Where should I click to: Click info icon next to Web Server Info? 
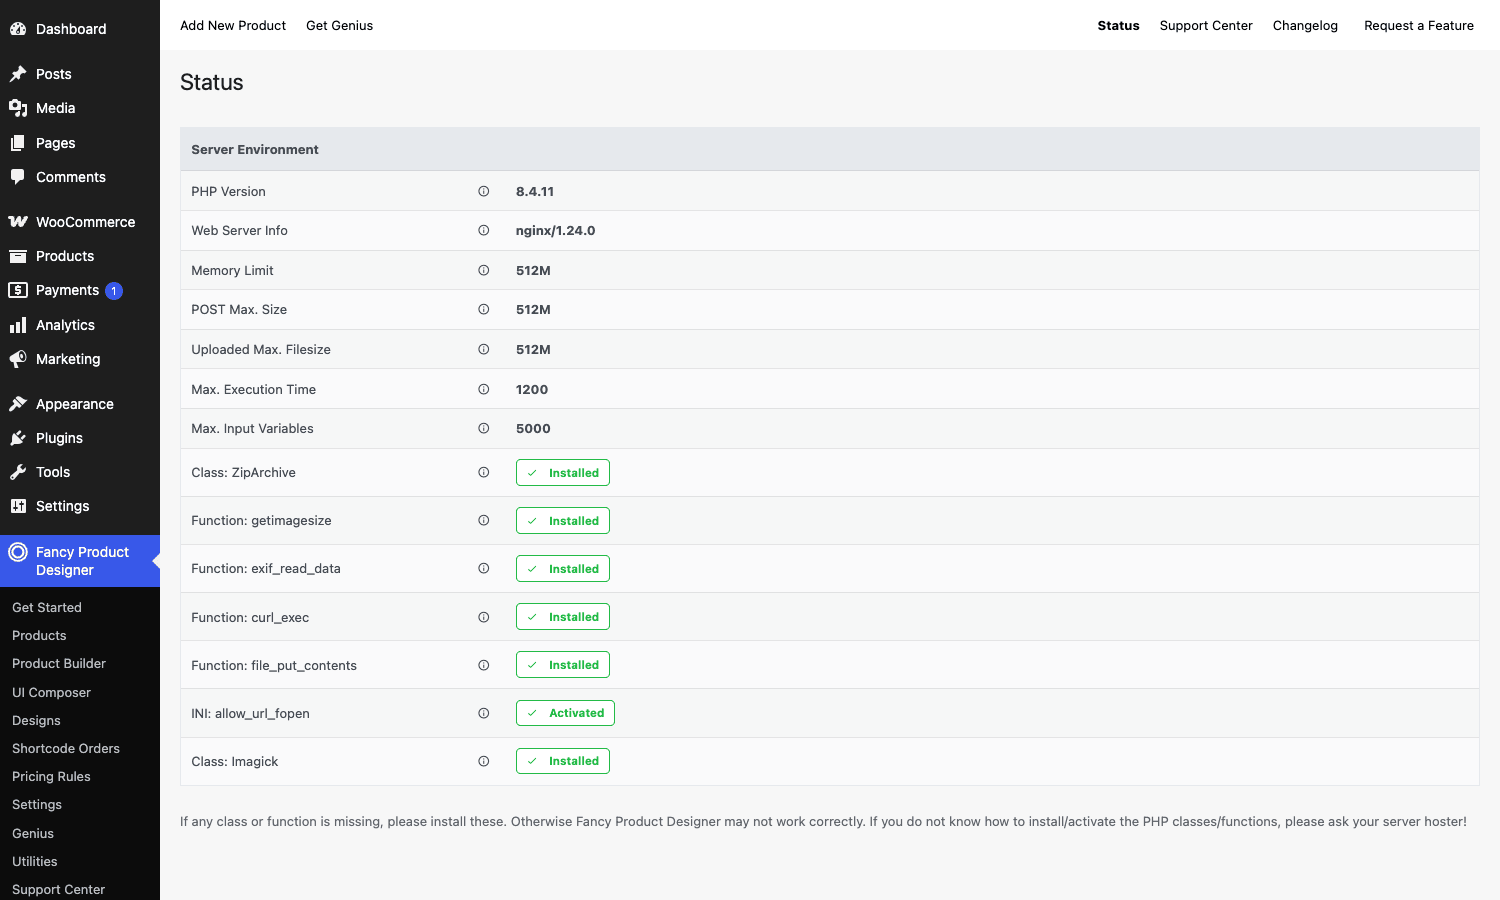484,230
